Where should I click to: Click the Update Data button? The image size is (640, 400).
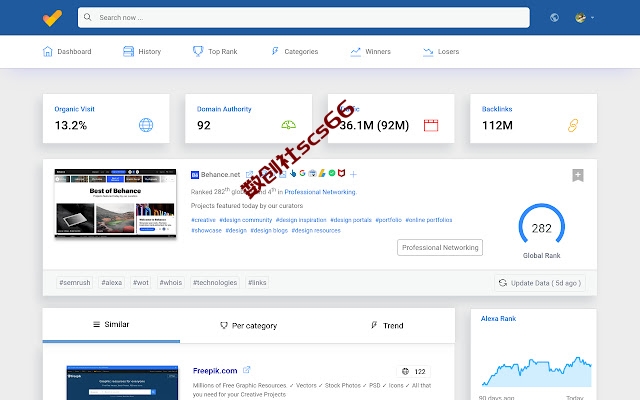(540, 283)
